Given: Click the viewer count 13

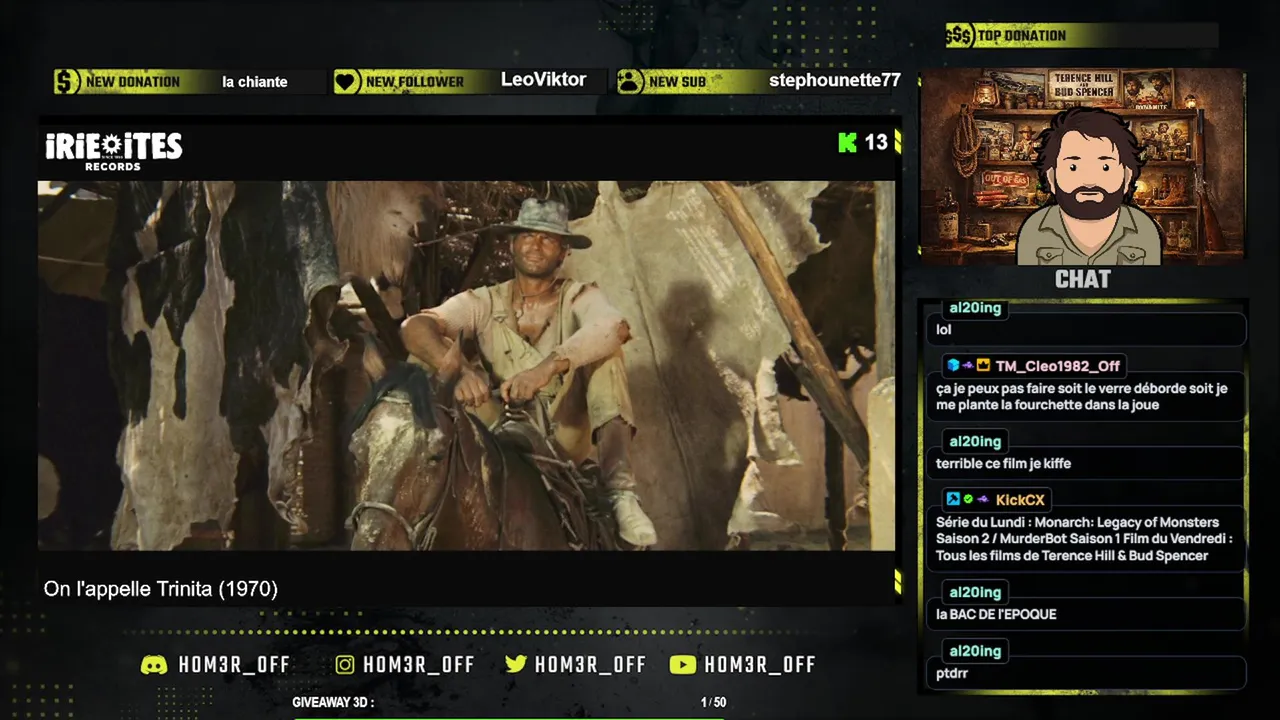Looking at the screenshot, I should point(876,143).
